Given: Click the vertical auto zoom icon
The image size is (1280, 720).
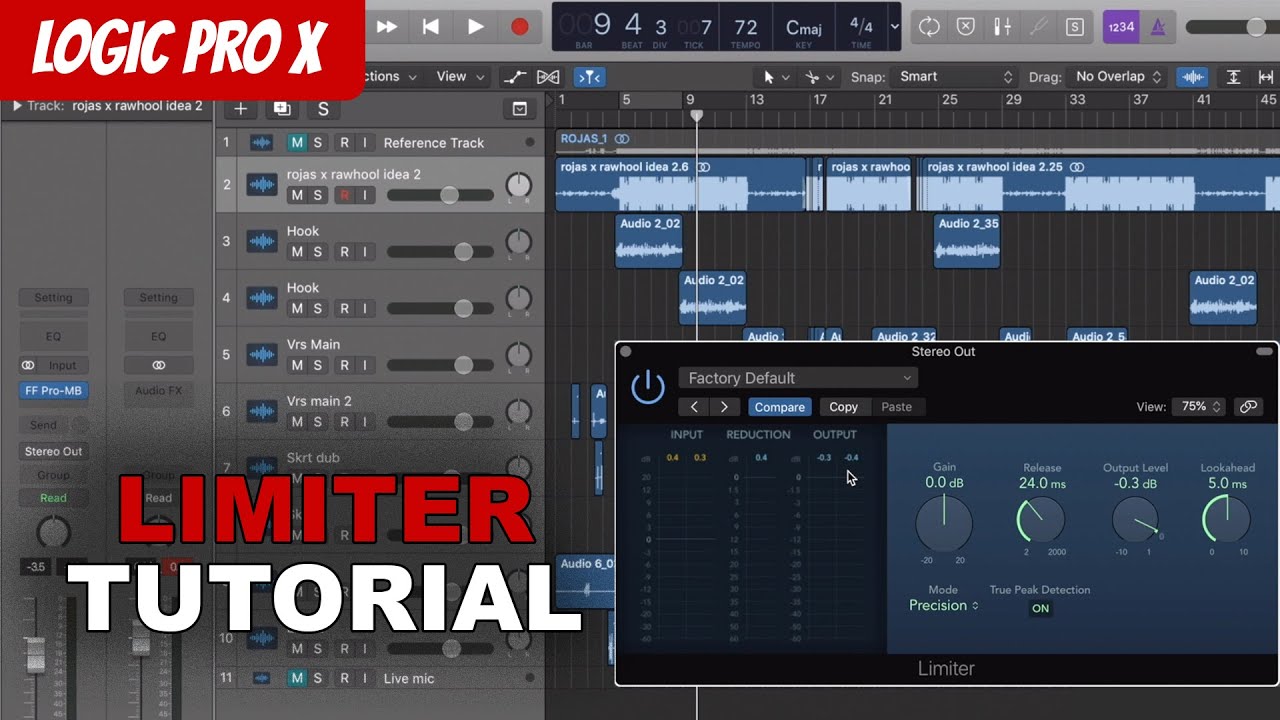Looking at the screenshot, I should [x=1234, y=77].
